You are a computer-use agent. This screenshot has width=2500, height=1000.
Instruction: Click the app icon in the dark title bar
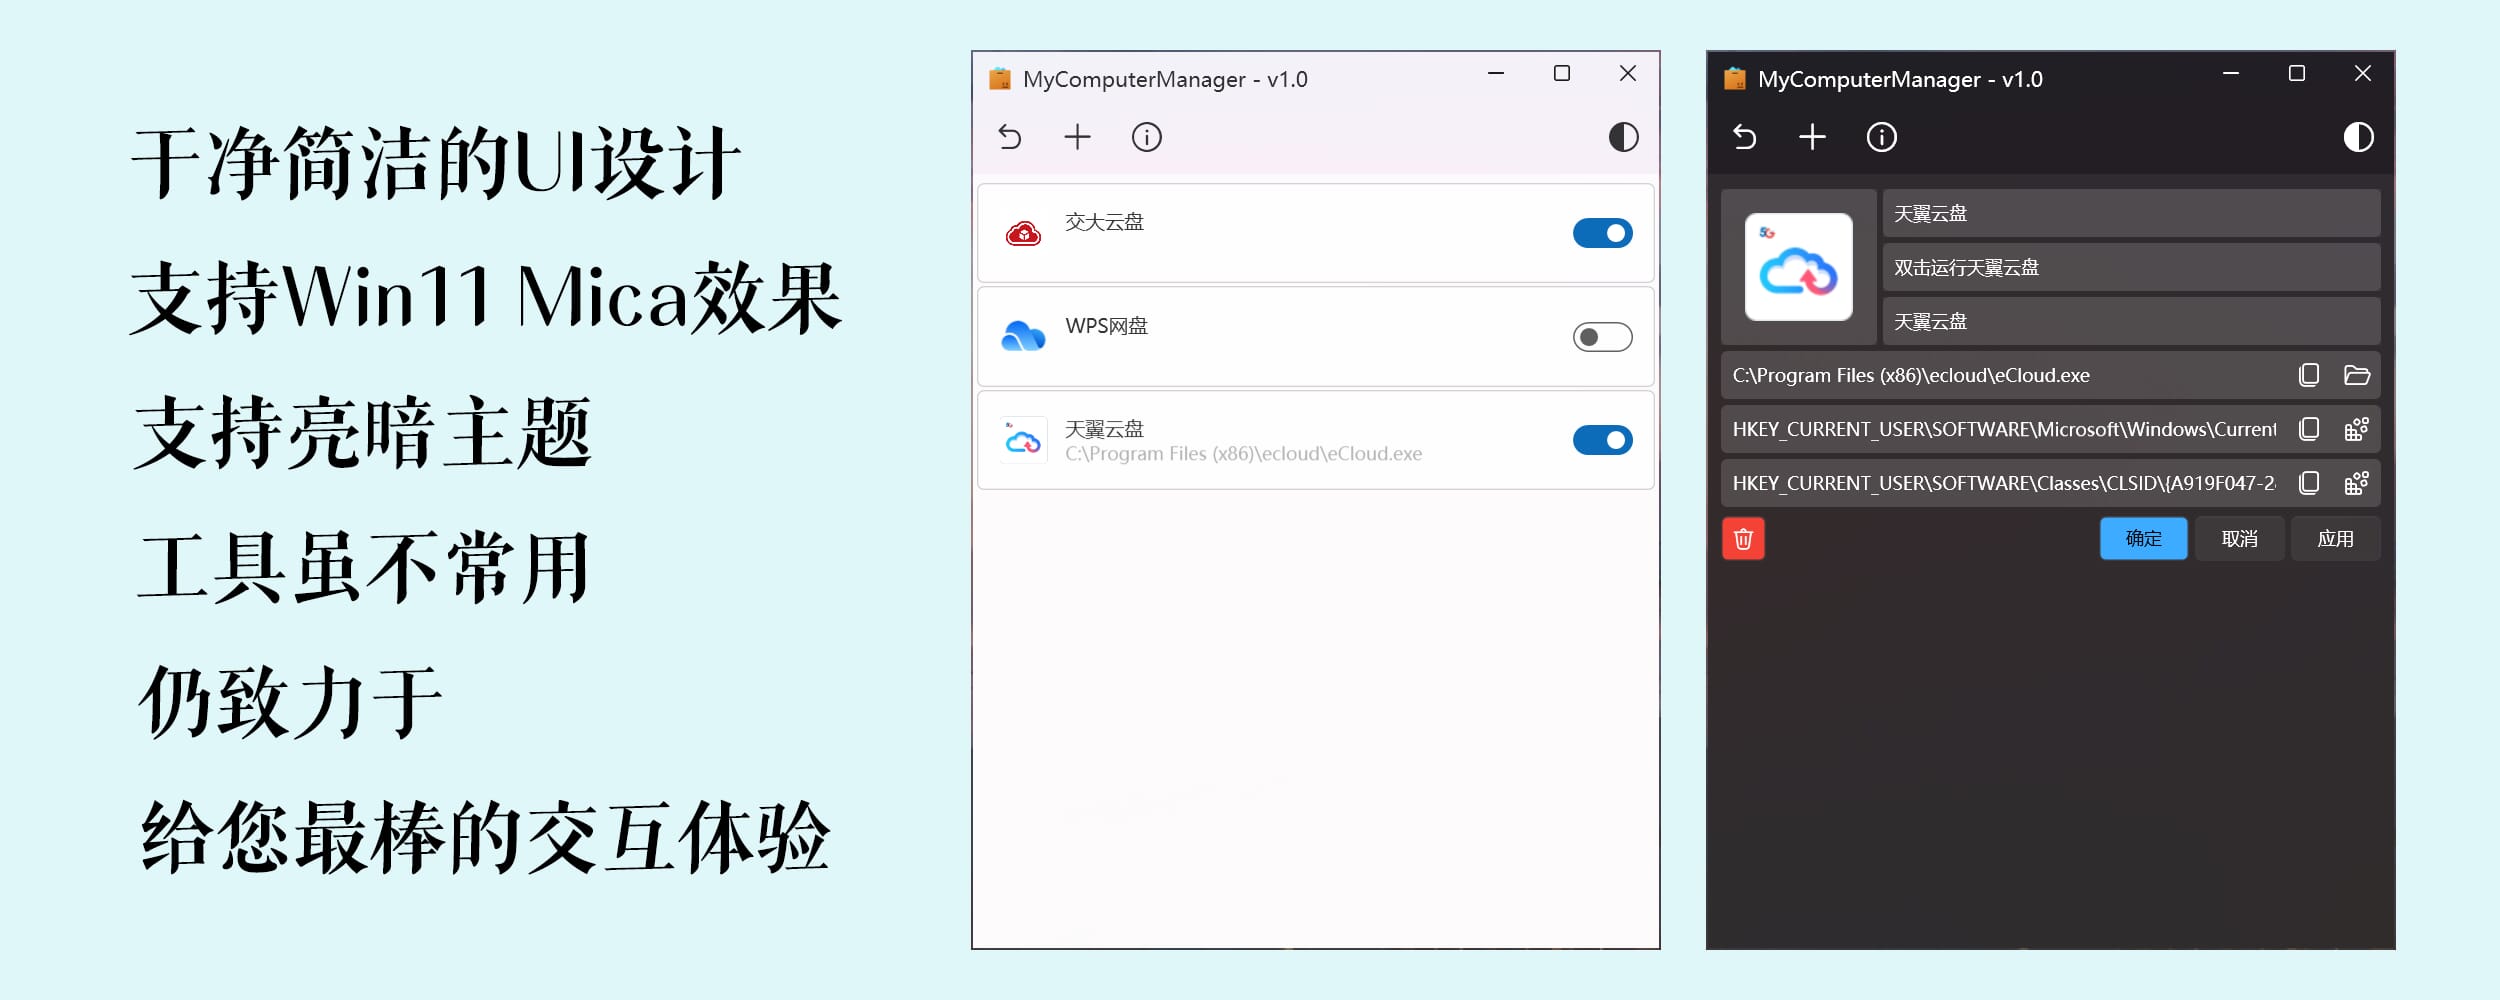[x=1735, y=79]
